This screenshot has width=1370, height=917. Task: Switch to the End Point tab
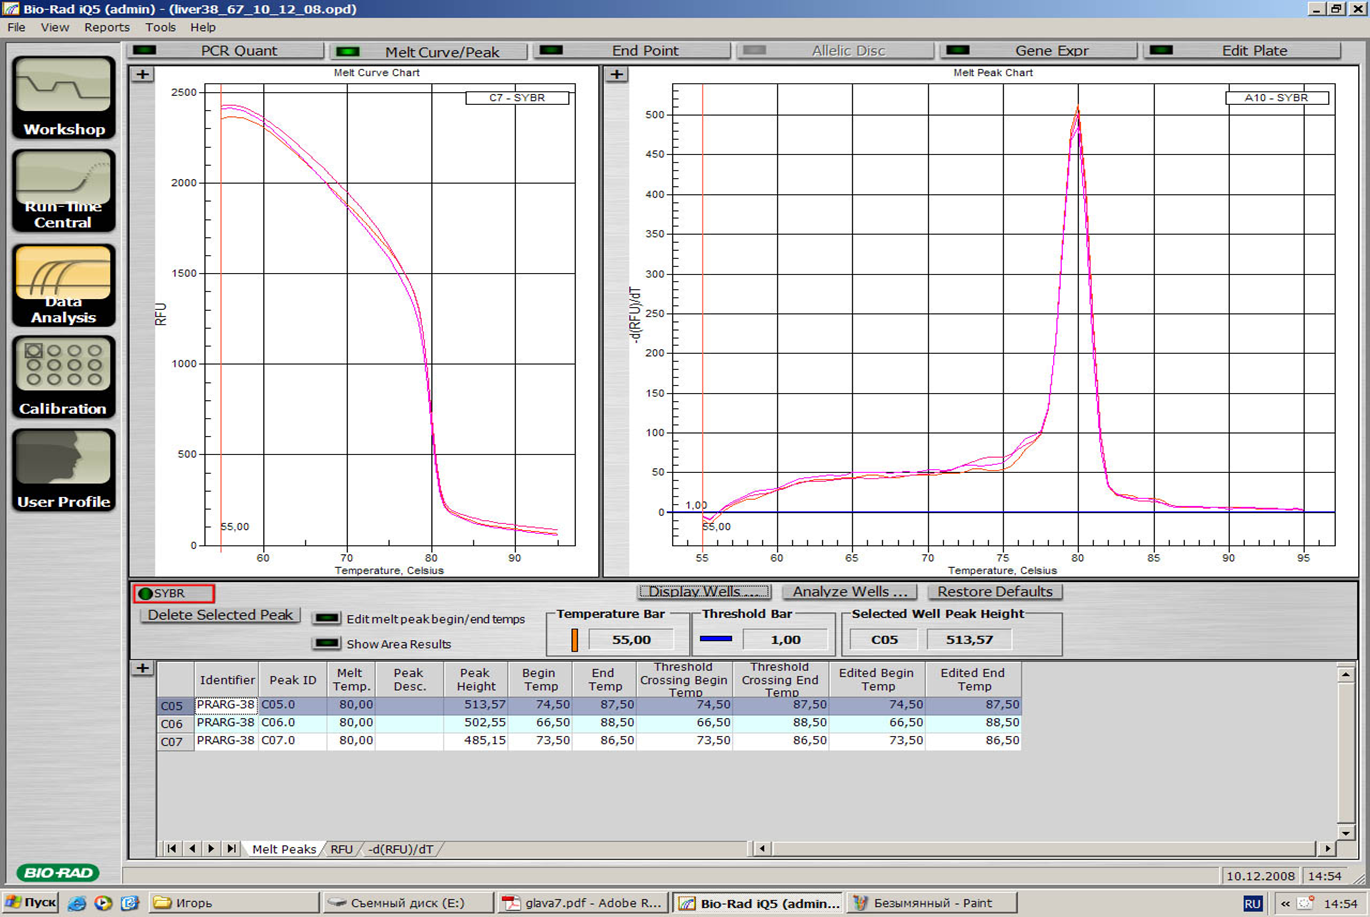(x=633, y=50)
